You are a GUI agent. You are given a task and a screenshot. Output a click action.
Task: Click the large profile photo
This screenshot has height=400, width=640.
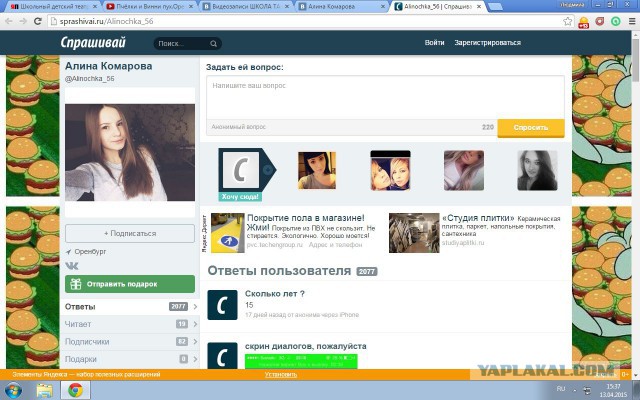click(130, 152)
